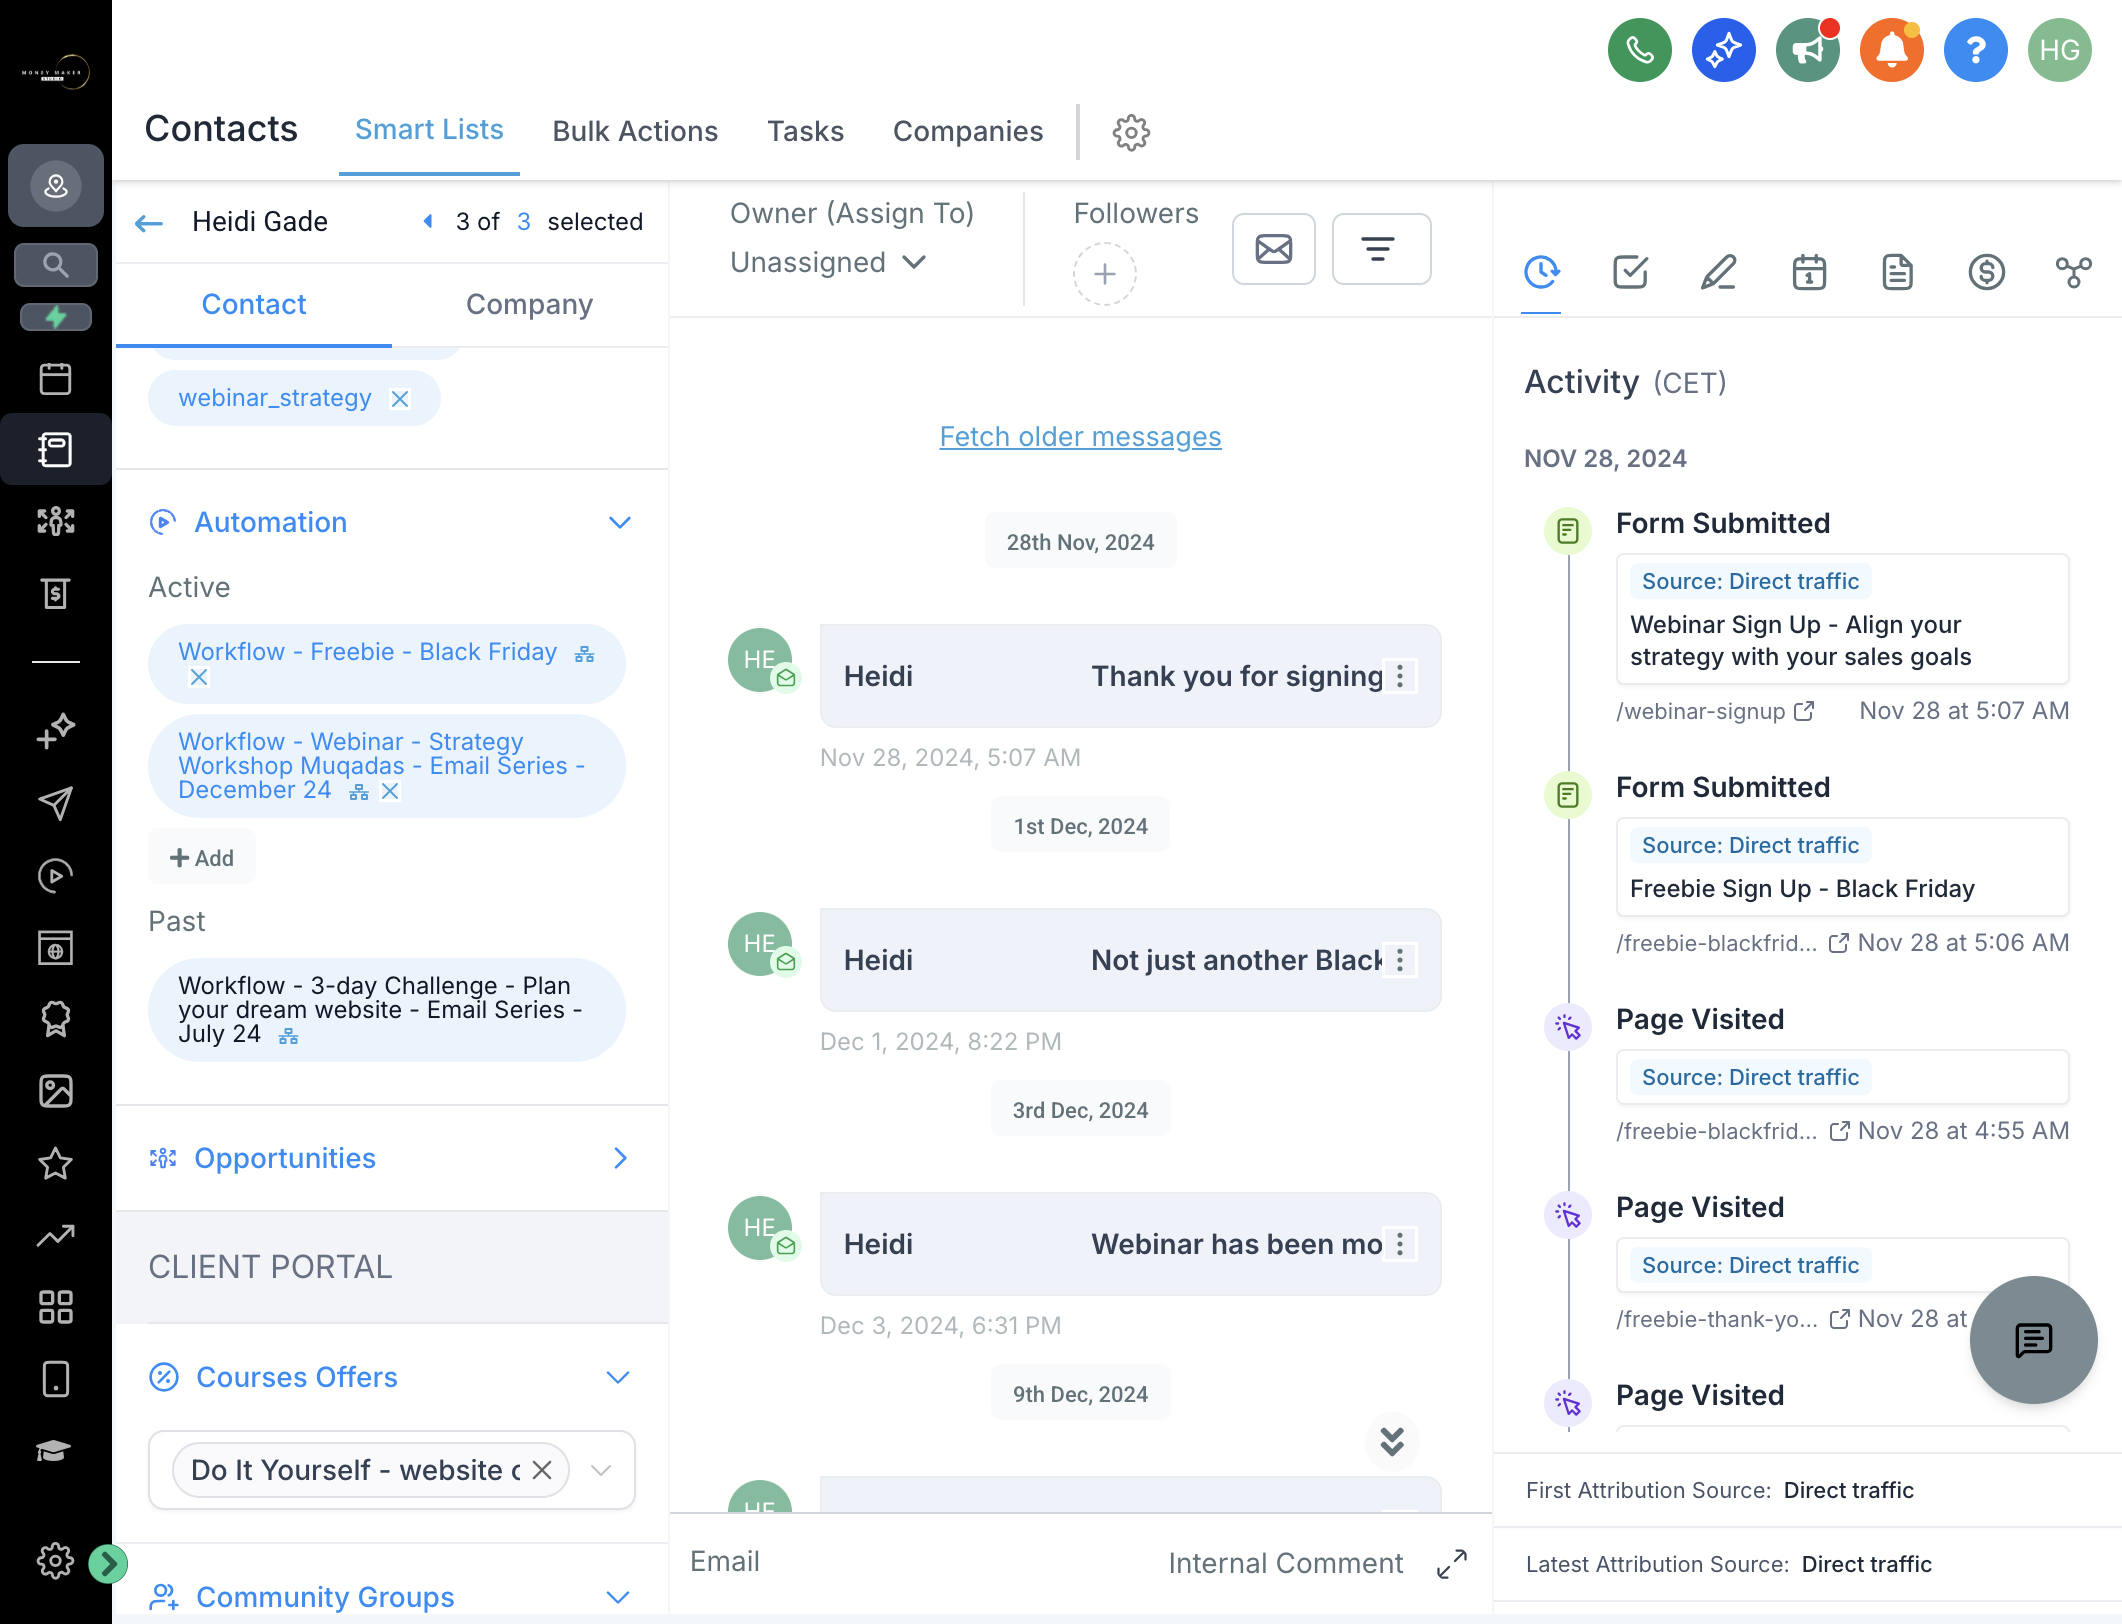Open the Owner Unassigned dropdown

coord(828,262)
